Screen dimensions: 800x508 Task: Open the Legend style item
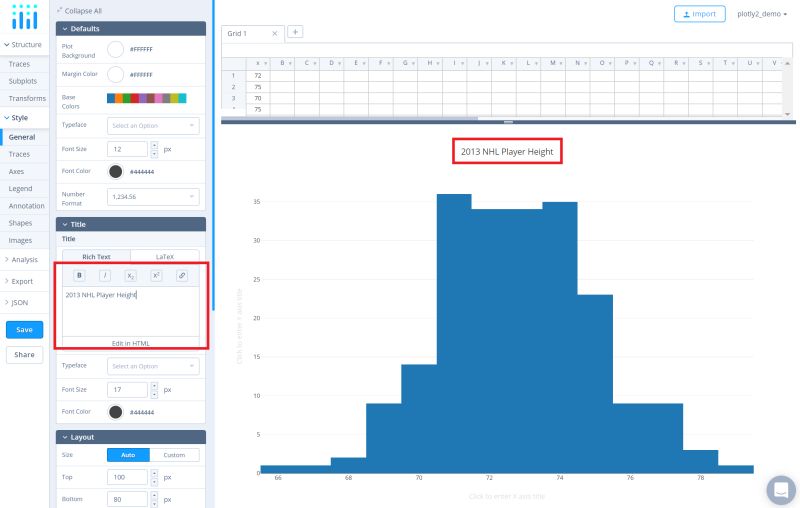coord(20,189)
